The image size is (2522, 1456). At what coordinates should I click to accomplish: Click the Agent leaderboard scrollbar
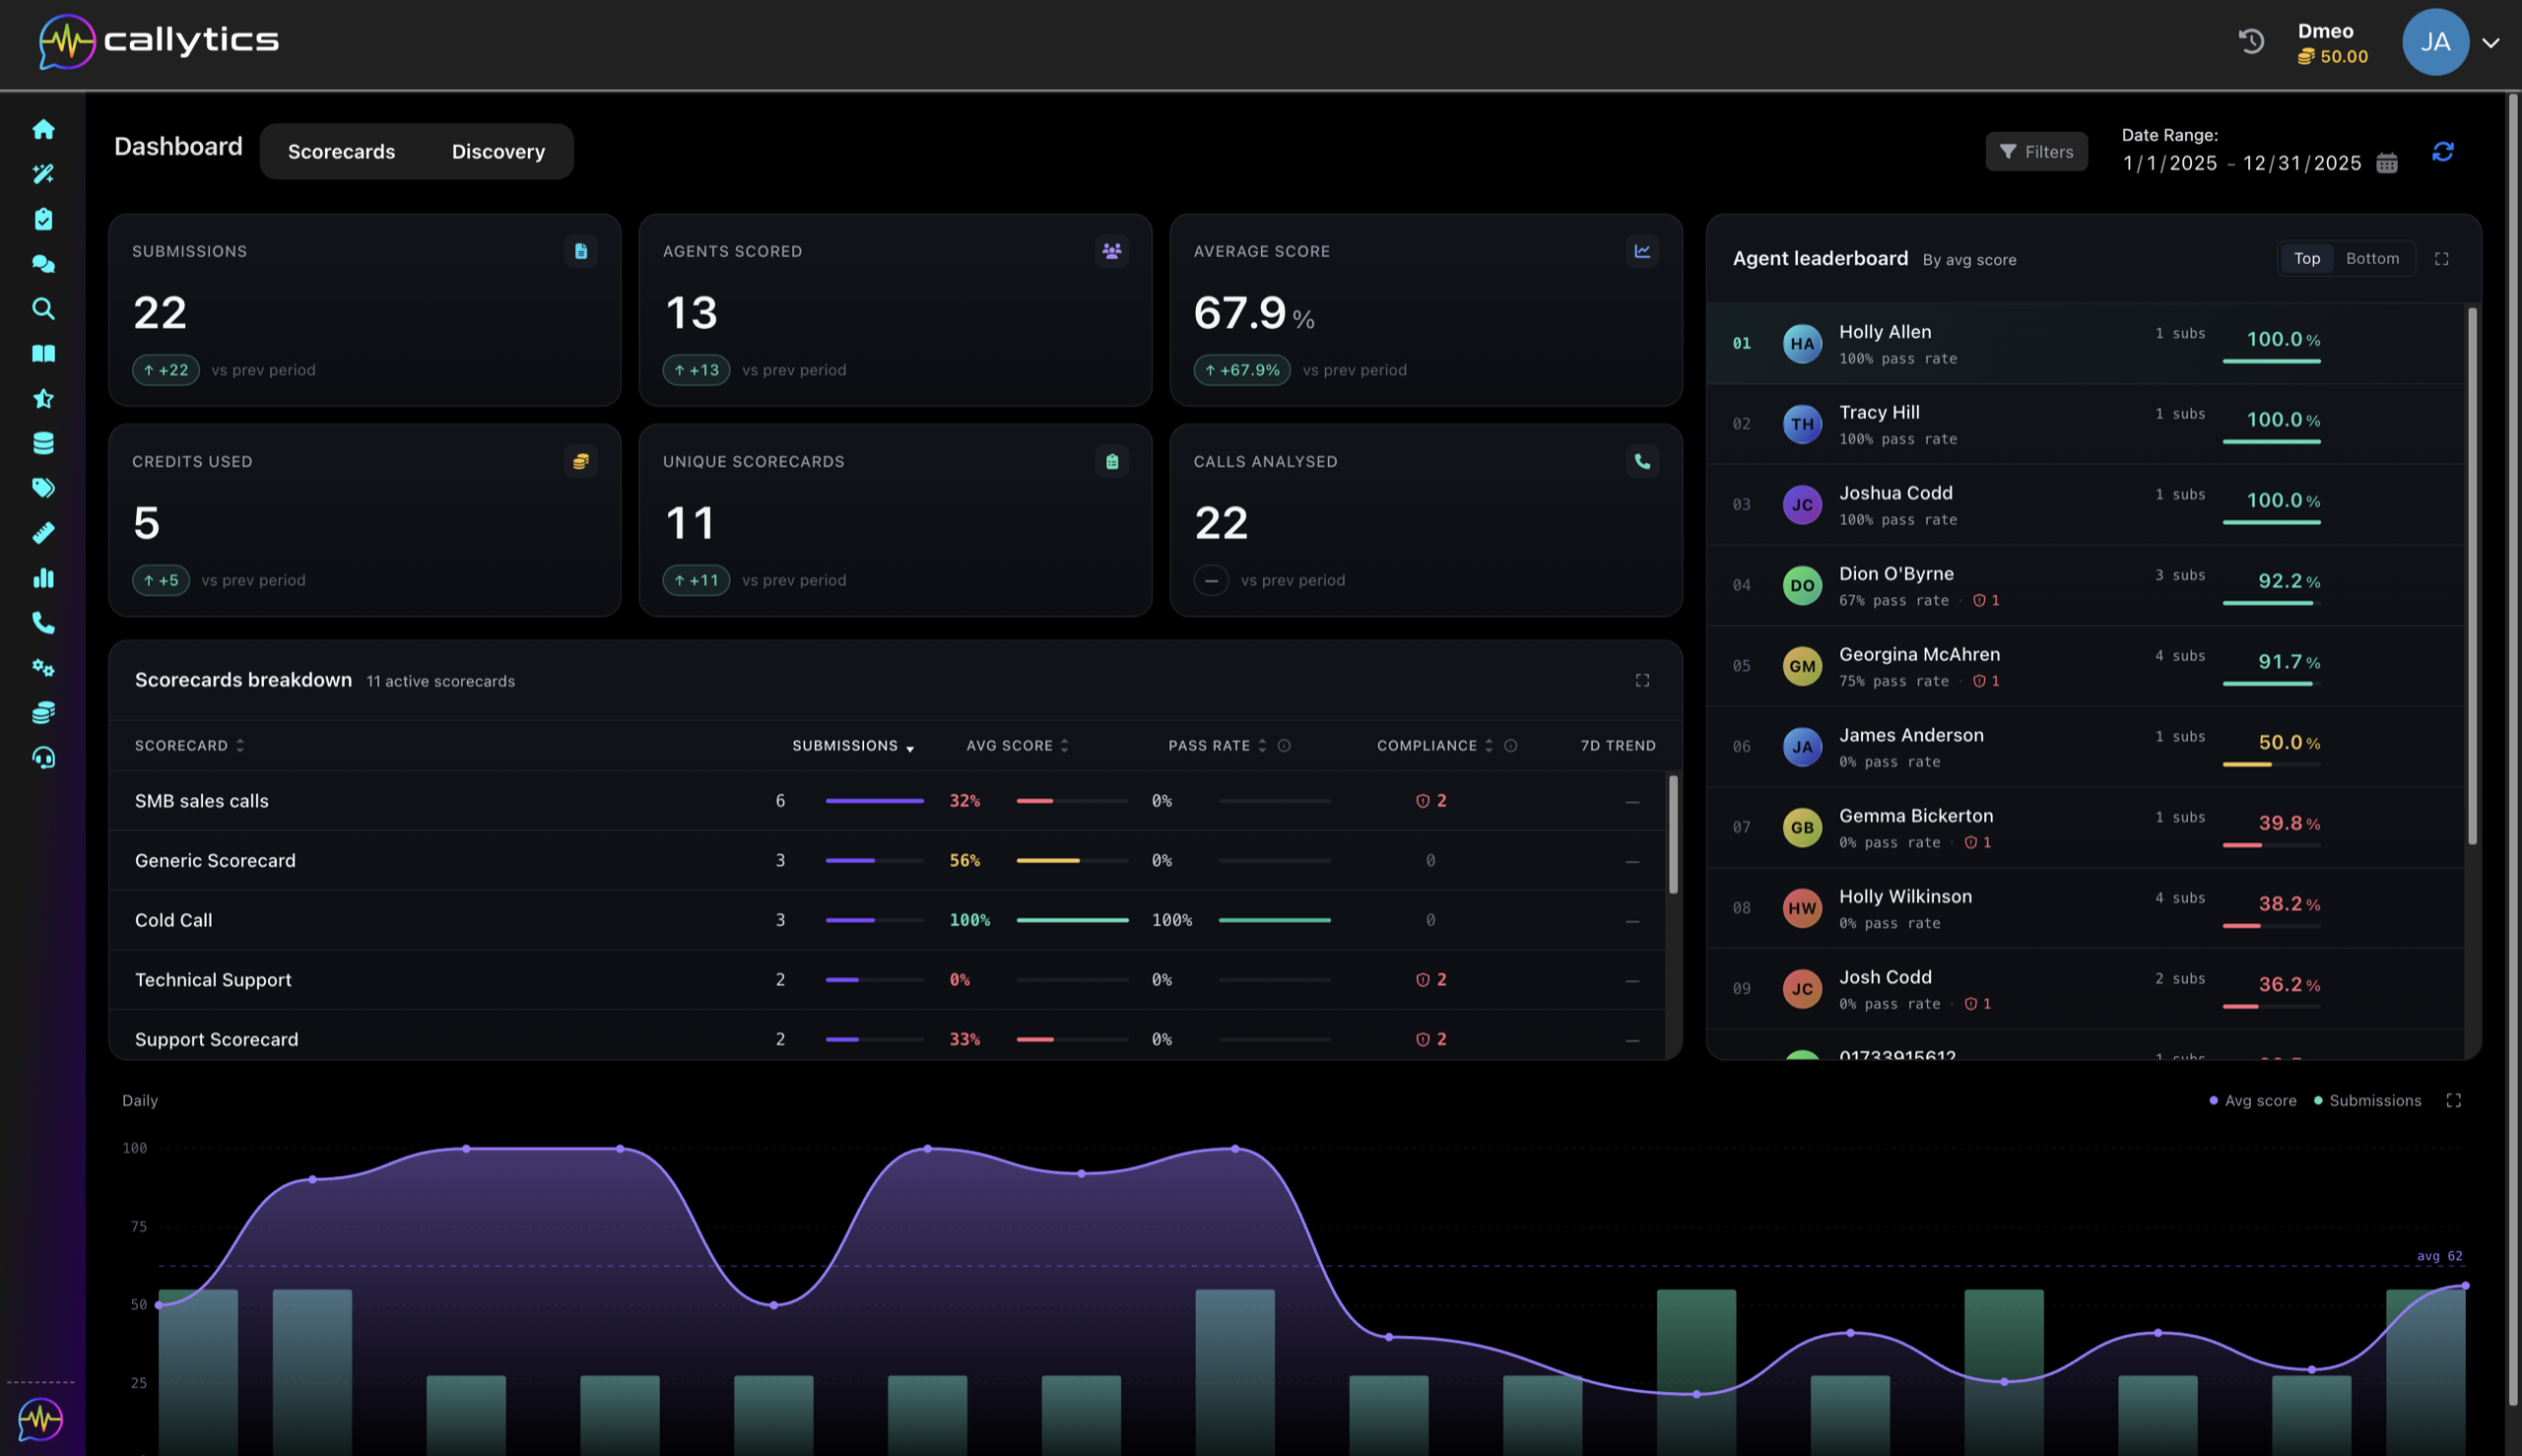[2472, 577]
